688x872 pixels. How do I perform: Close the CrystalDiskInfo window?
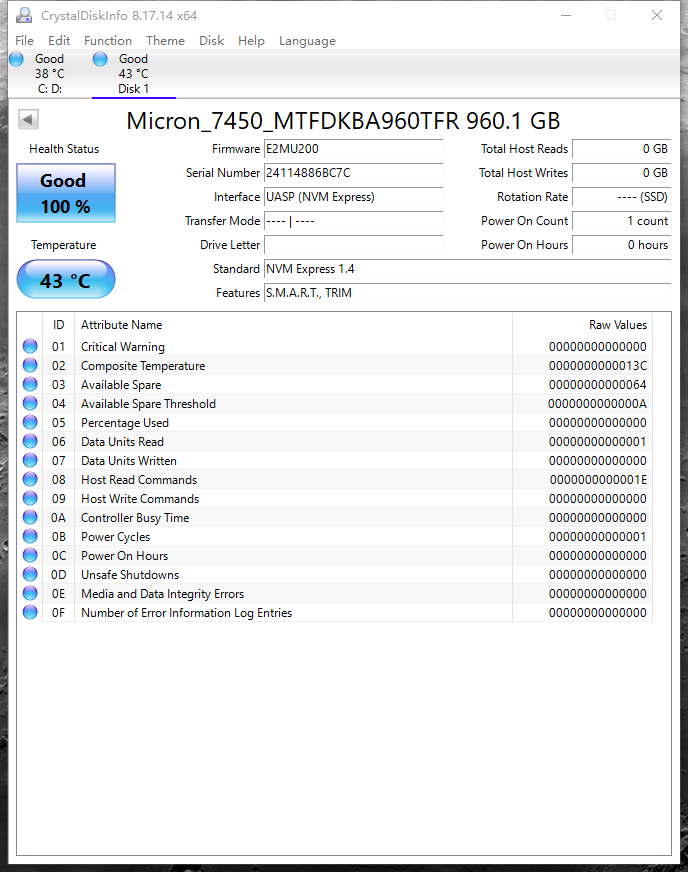pos(657,16)
